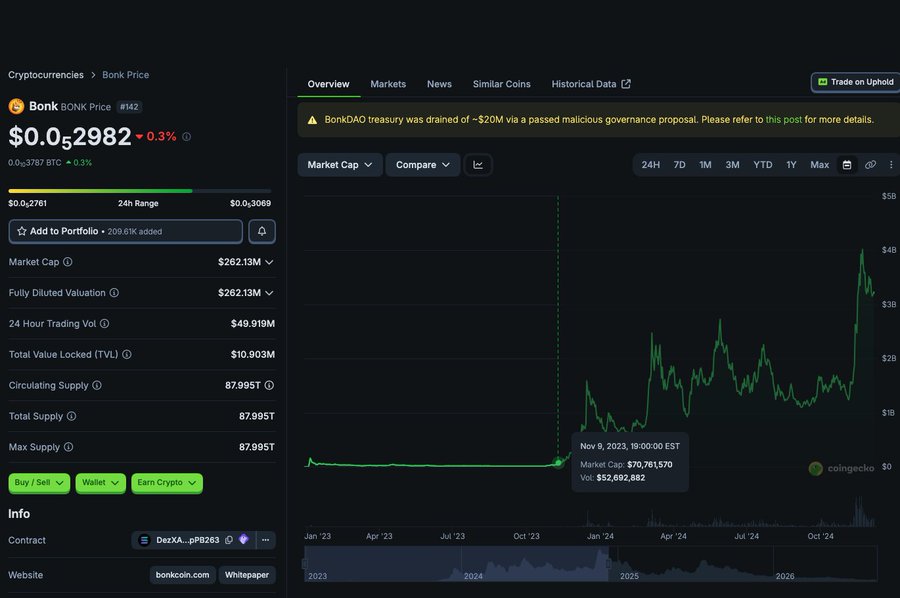Open Compare dropdown
The width and height of the screenshot is (900, 598).
click(x=422, y=165)
